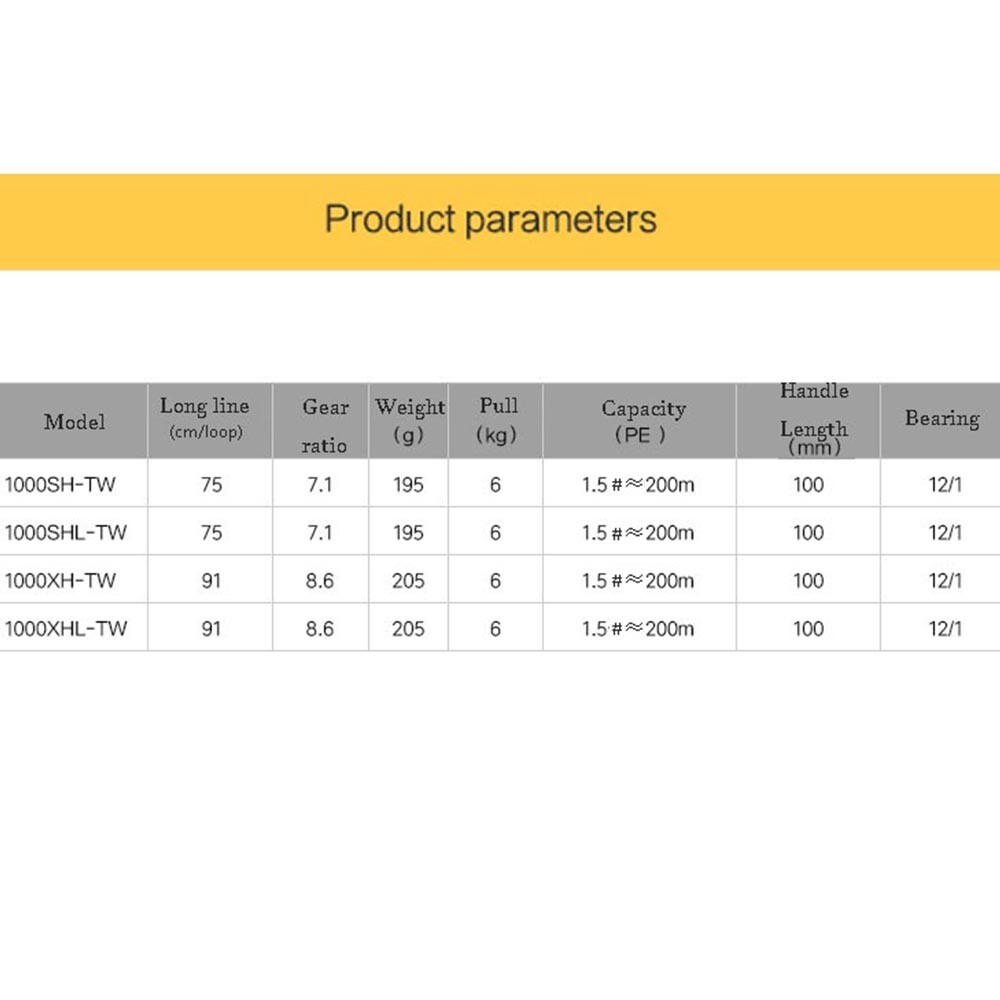Click capacity 1.5#≈200m in 1000SHL-TW row

[638, 533]
